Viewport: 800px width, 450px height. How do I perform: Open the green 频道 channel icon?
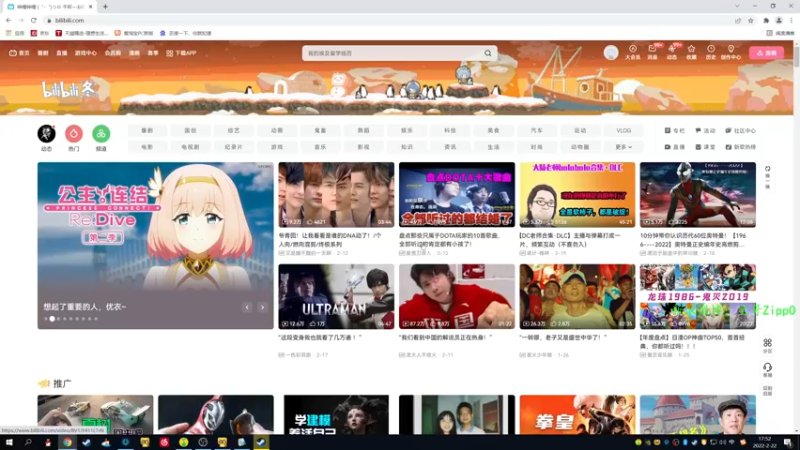click(101, 134)
